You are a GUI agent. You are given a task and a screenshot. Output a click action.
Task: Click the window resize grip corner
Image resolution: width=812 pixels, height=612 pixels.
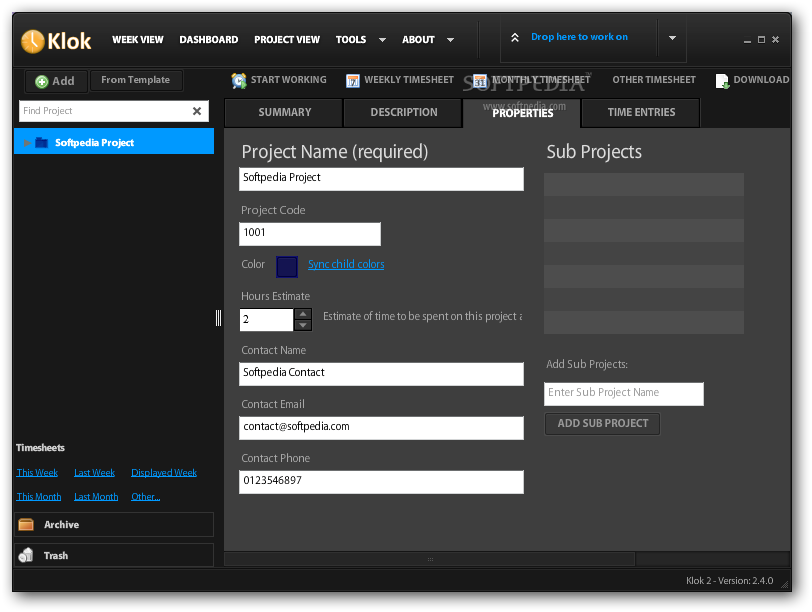784,585
